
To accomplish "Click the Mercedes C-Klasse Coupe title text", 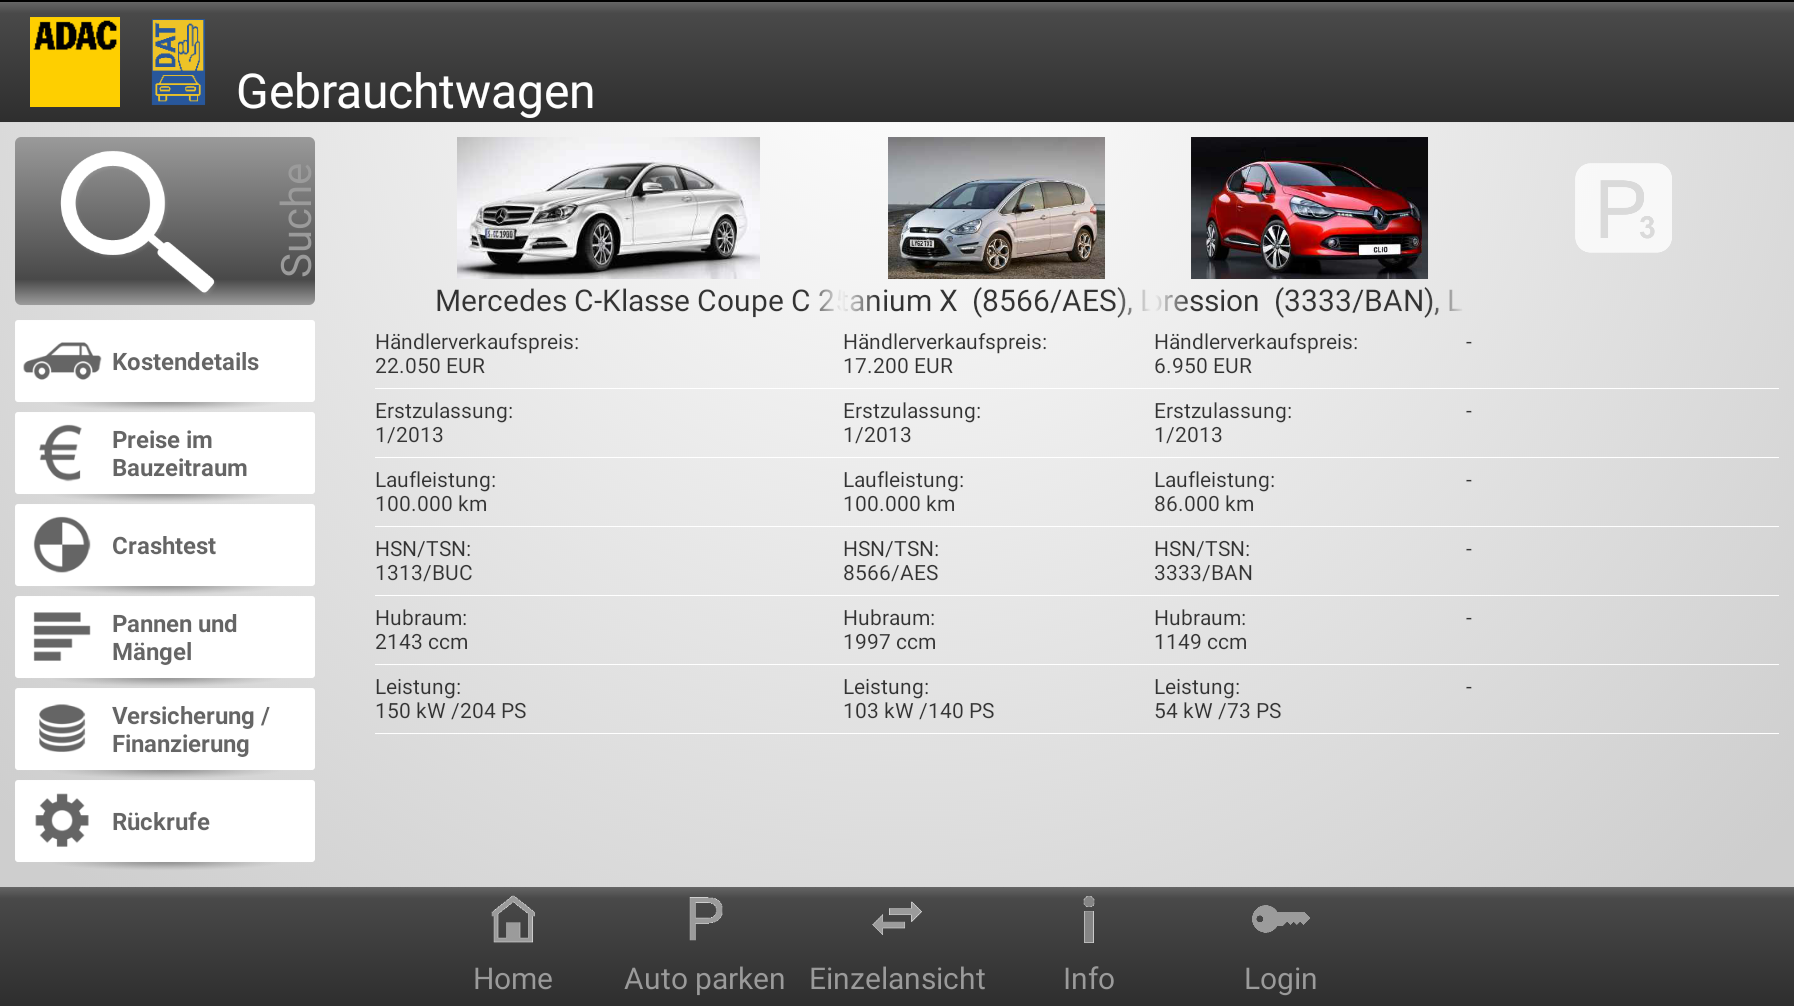I will click(x=622, y=301).
